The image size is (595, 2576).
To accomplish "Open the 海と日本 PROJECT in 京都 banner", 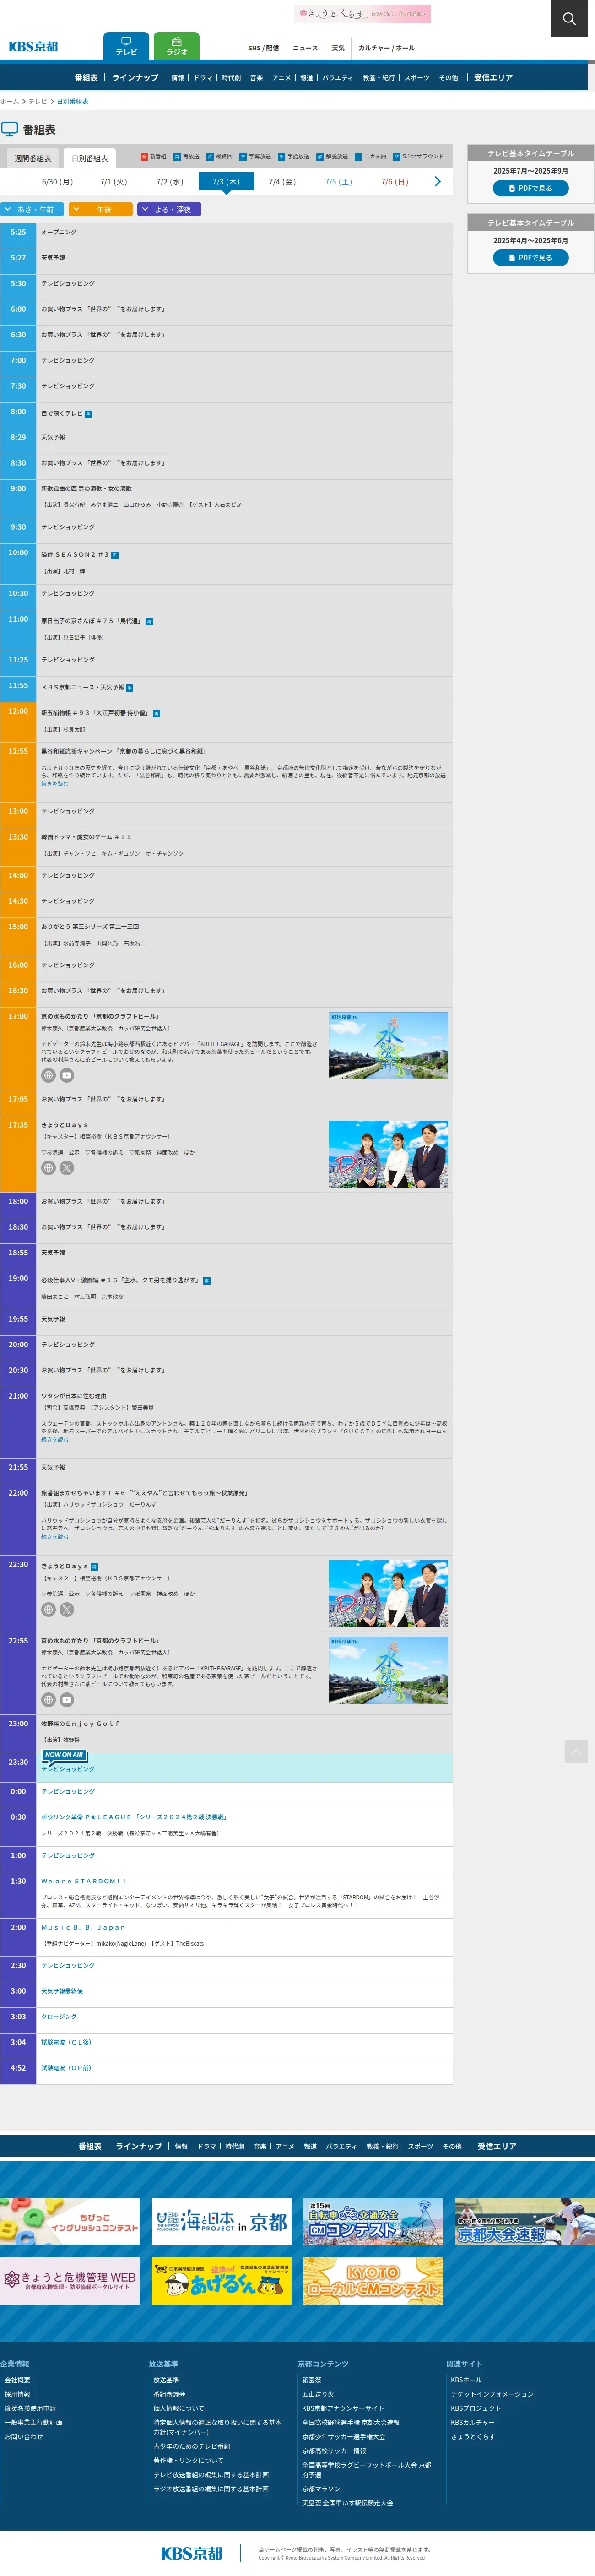I will (221, 2221).
